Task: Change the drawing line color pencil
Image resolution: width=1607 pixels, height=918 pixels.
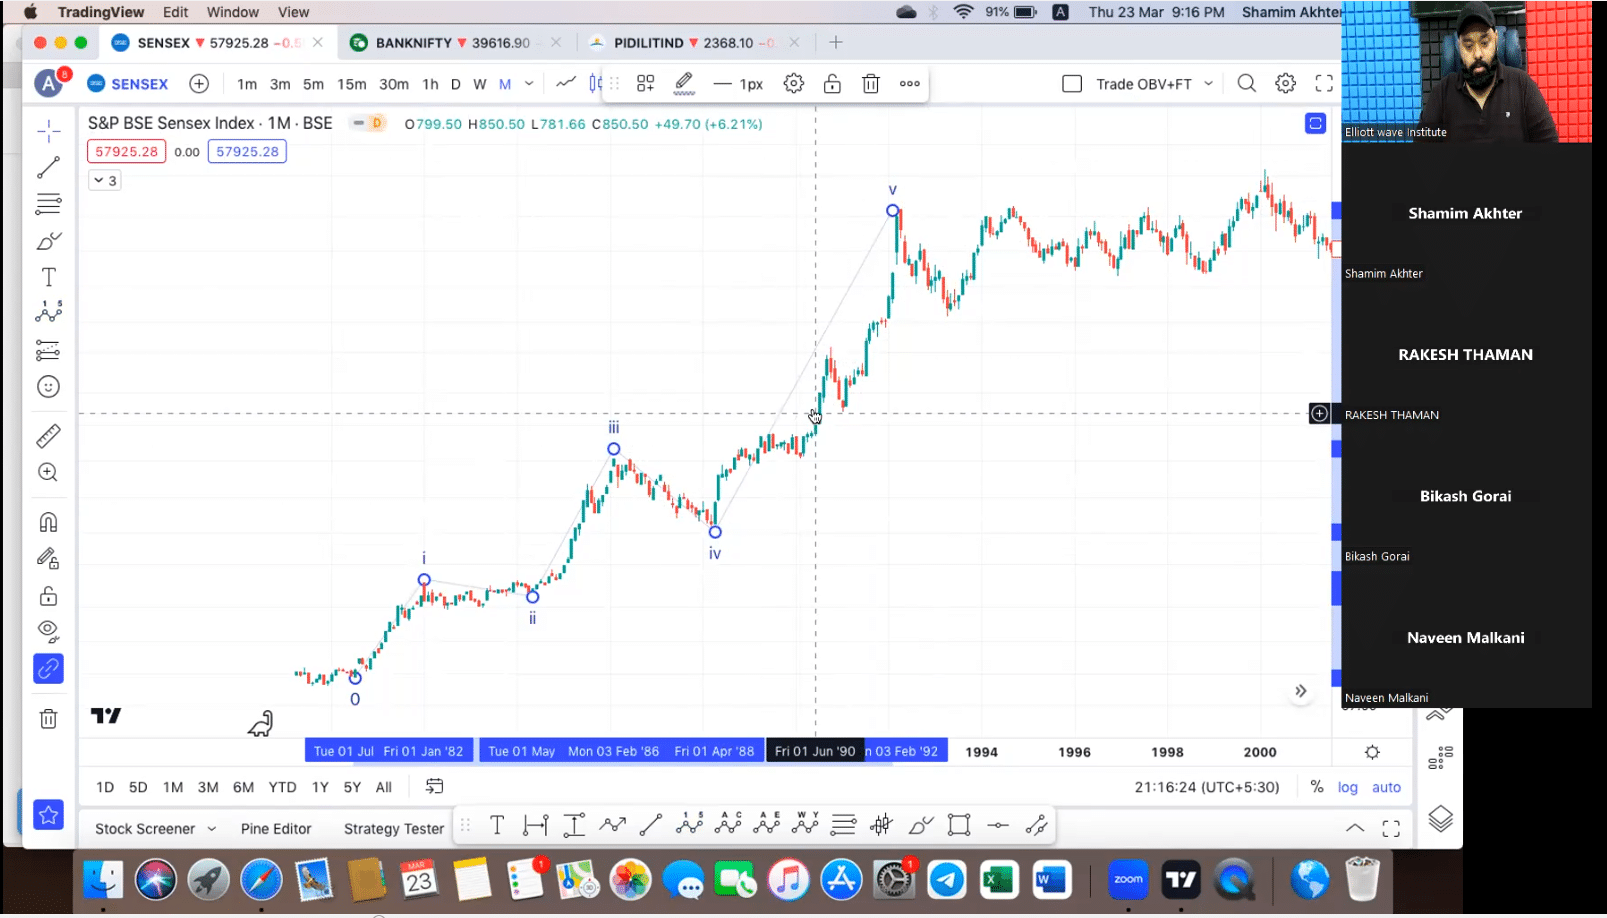Action: point(684,84)
